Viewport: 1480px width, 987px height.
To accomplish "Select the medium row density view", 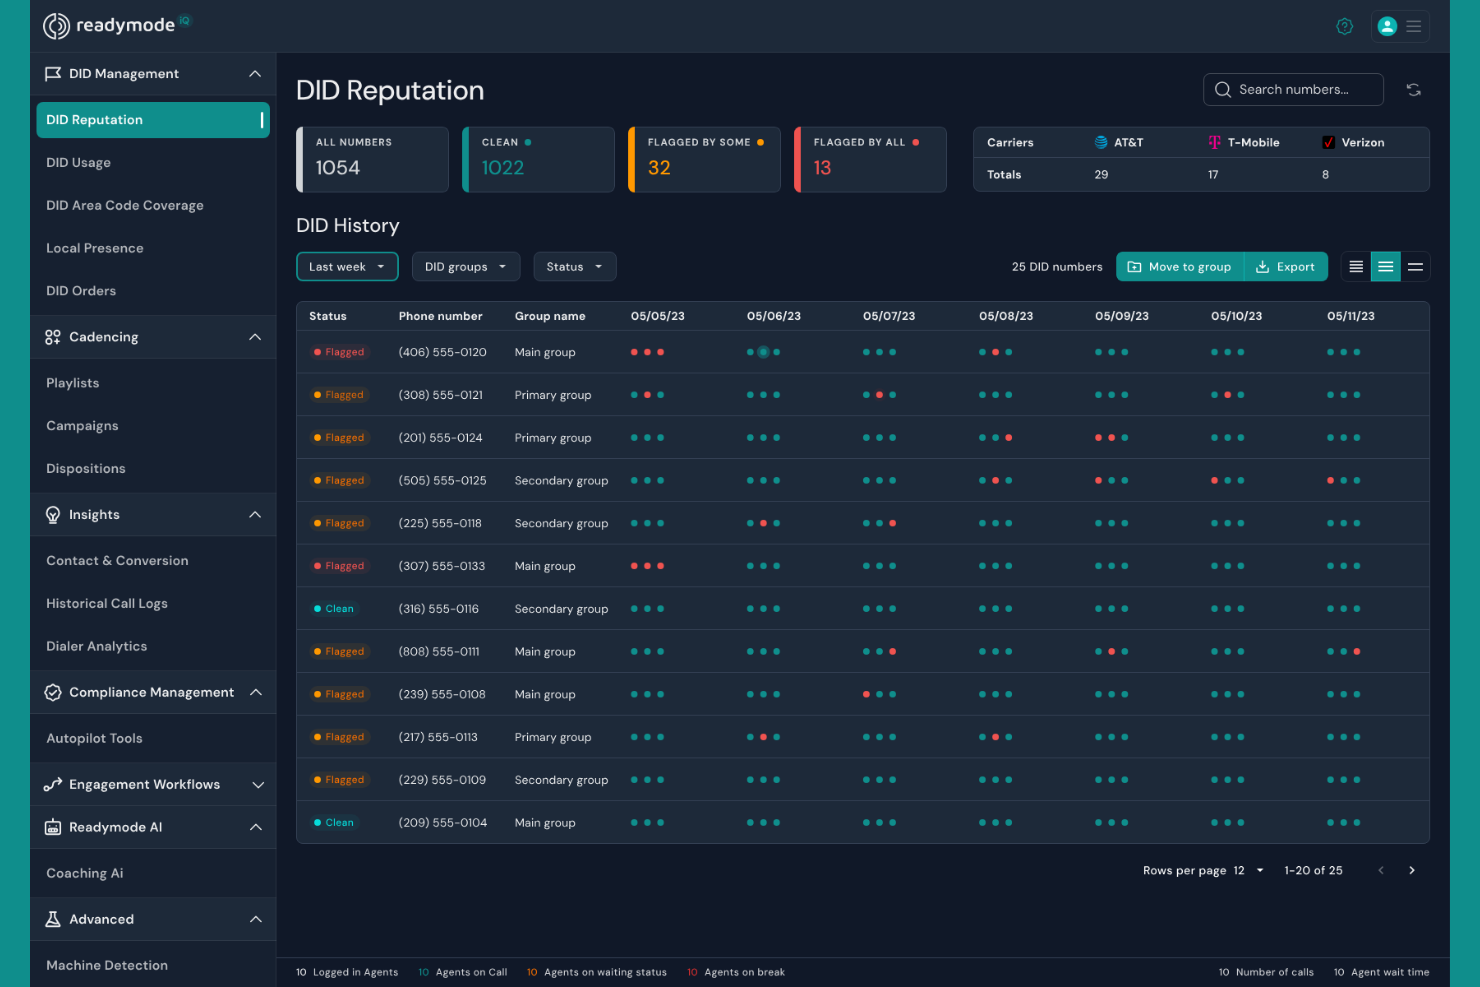I will (x=1385, y=267).
